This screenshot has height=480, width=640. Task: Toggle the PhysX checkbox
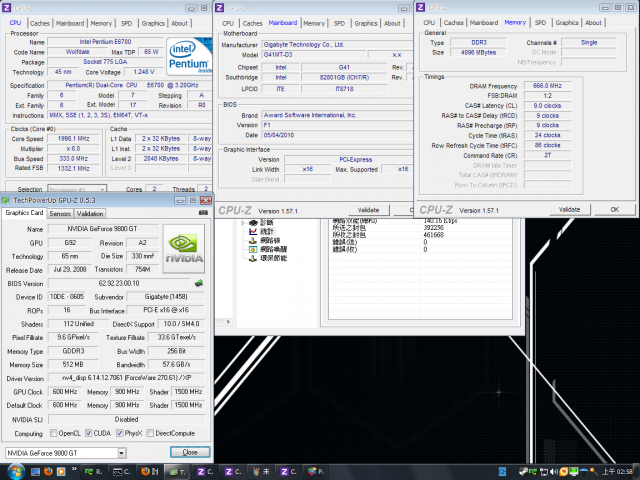pos(120,433)
